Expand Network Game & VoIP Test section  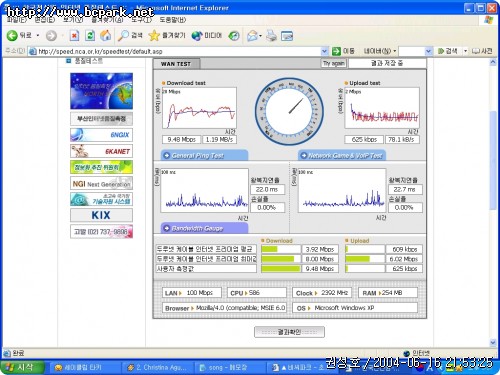(x=342, y=155)
